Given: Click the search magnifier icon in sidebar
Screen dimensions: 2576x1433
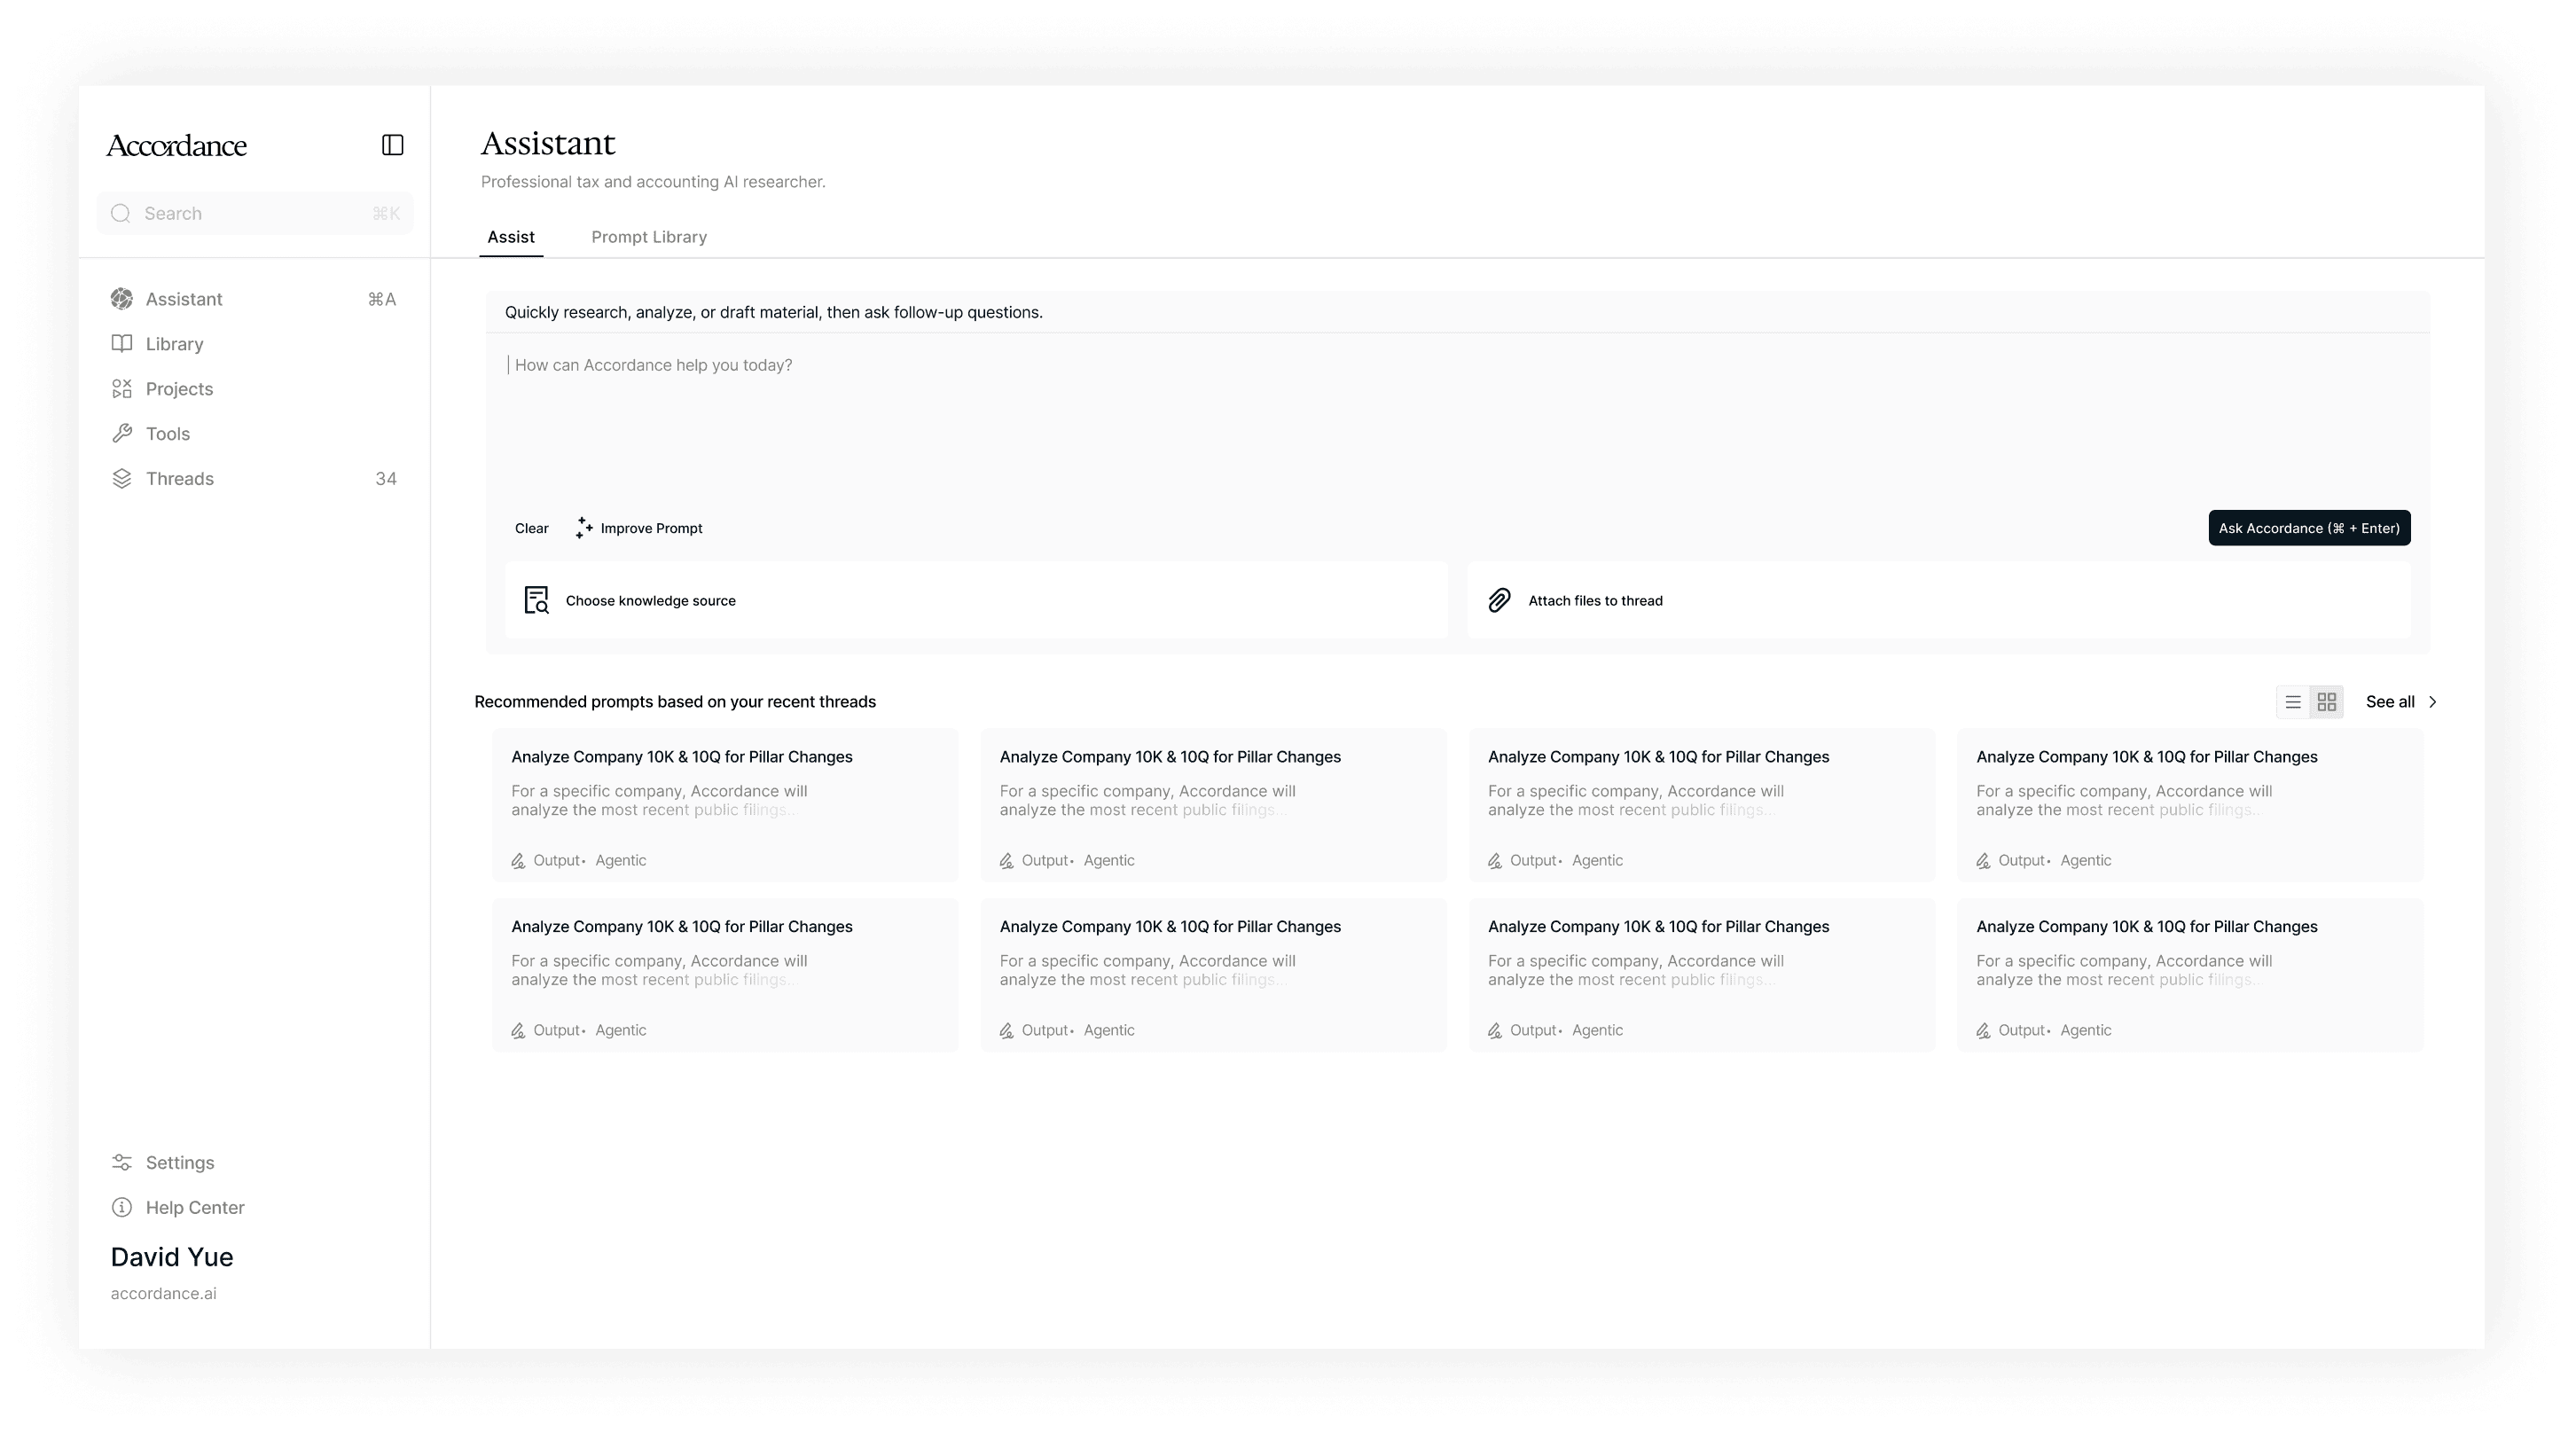Looking at the screenshot, I should pos(121,213).
